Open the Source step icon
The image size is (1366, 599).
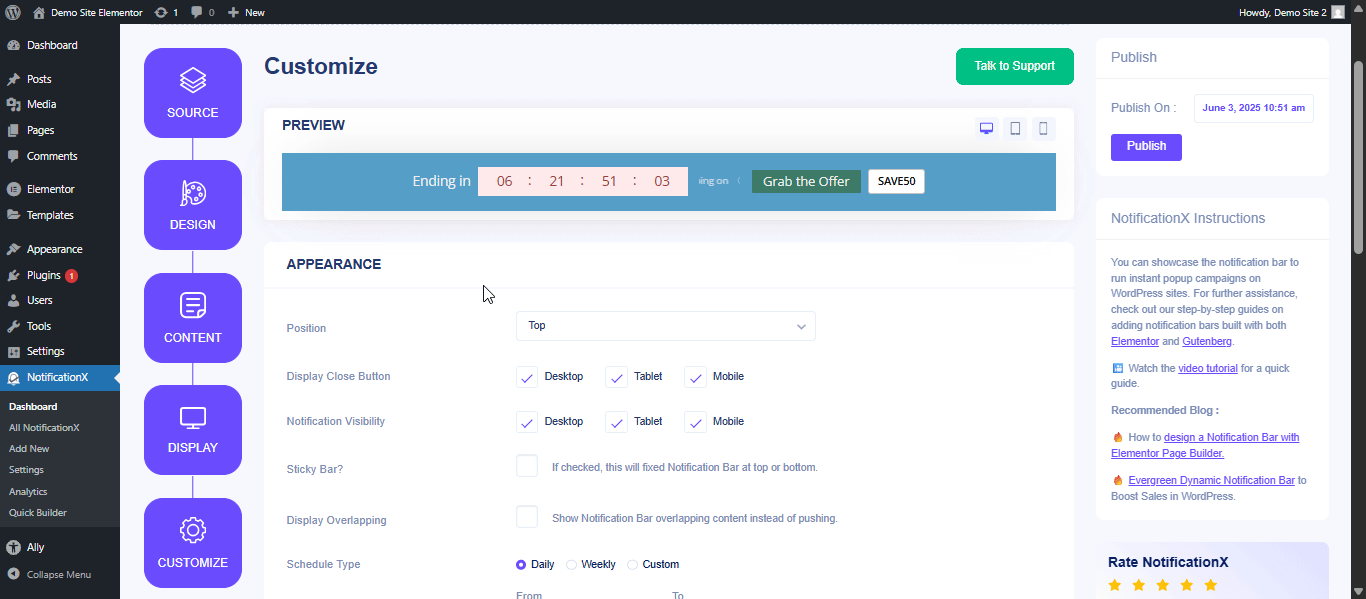point(193,80)
